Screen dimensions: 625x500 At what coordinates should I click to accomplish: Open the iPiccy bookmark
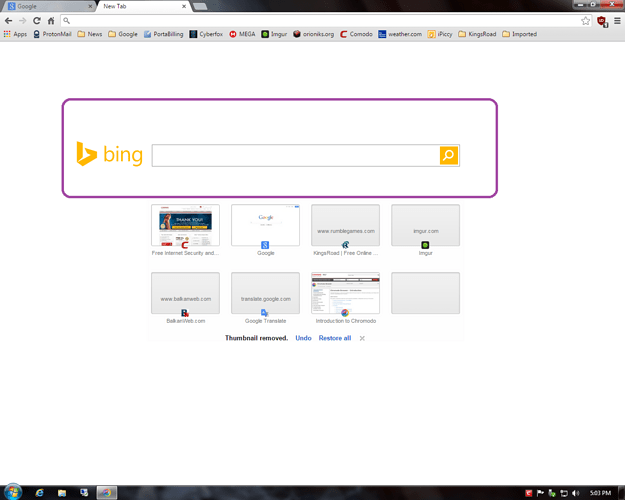[x=440, y=34]
